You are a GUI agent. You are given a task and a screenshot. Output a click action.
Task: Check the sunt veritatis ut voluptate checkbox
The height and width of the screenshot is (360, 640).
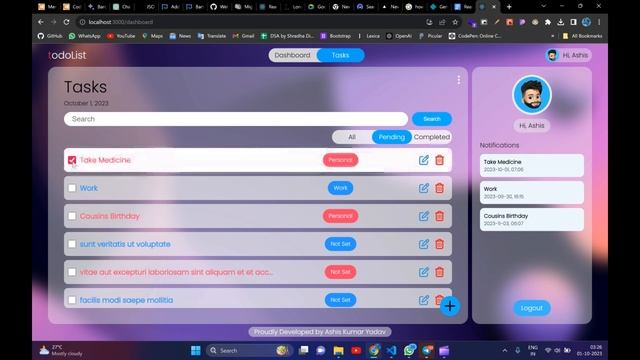[x=72, y=244]
